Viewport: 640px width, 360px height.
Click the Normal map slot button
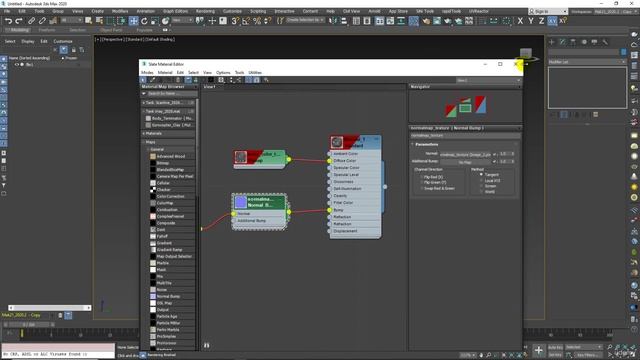click(x=465, y=155)
